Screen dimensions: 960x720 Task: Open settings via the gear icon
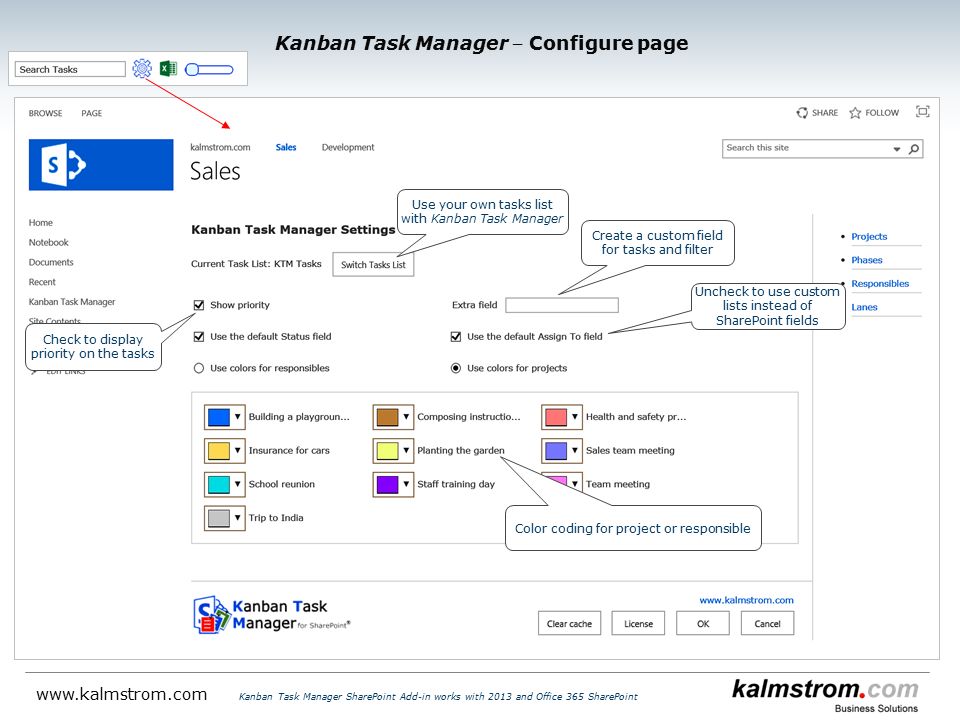click(x=142, y=68)
